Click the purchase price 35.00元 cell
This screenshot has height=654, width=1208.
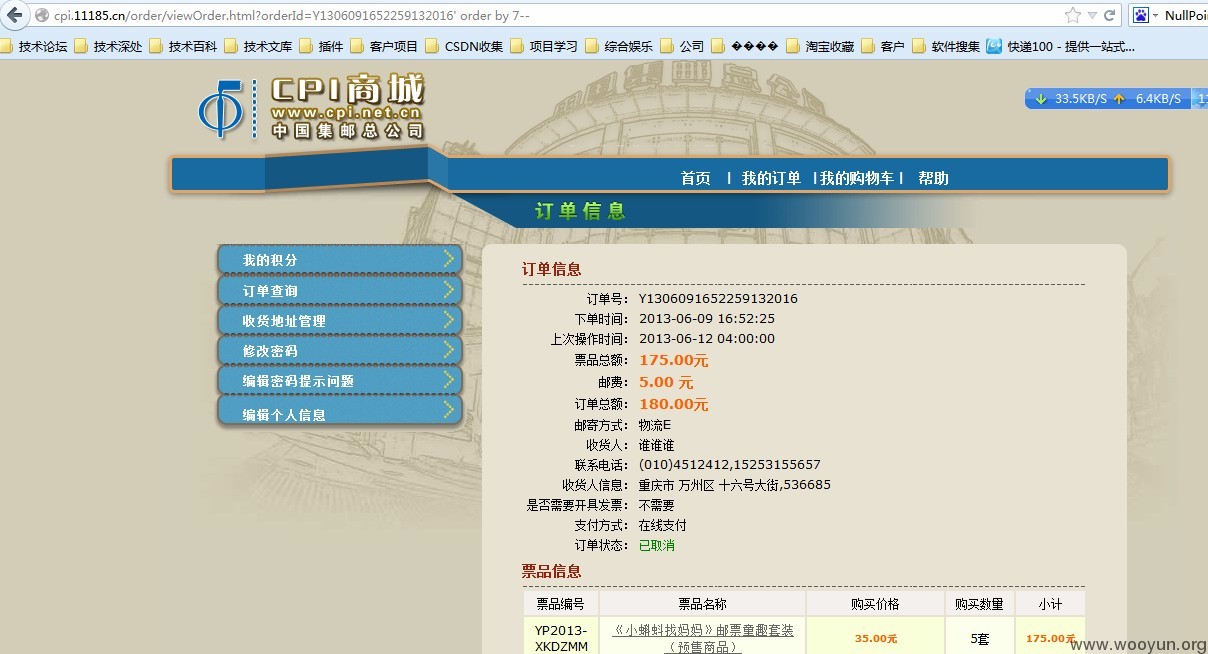[875, 638]
